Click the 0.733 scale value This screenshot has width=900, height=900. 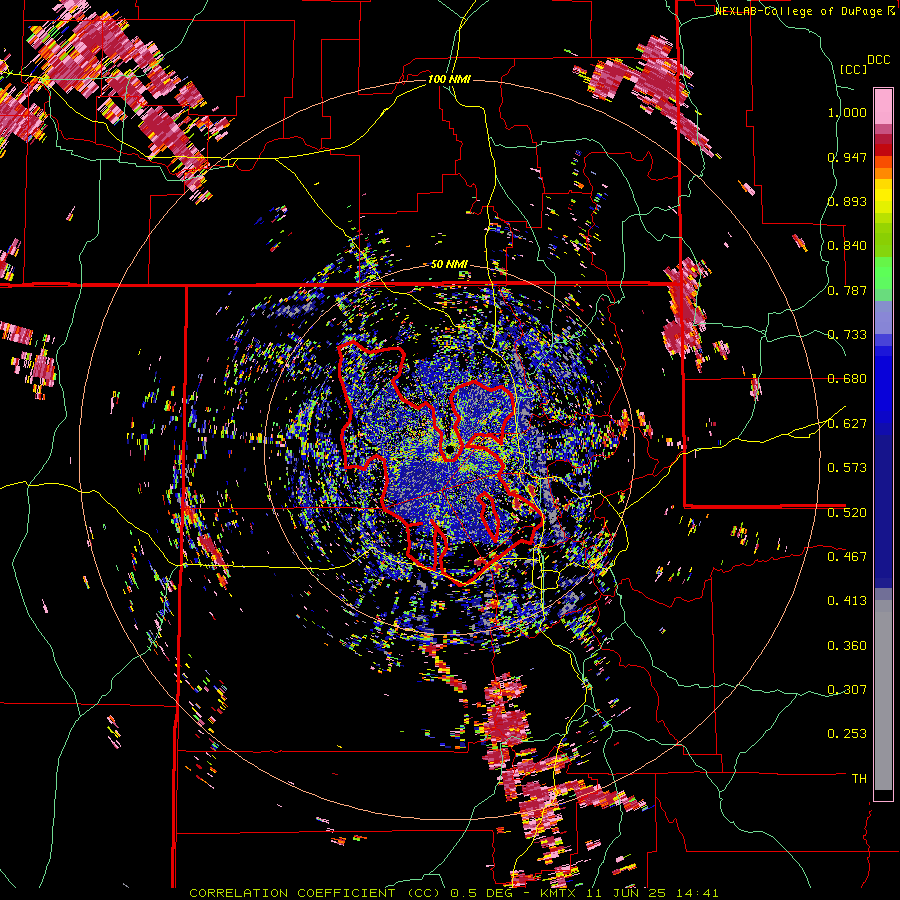tap(847, 335)
